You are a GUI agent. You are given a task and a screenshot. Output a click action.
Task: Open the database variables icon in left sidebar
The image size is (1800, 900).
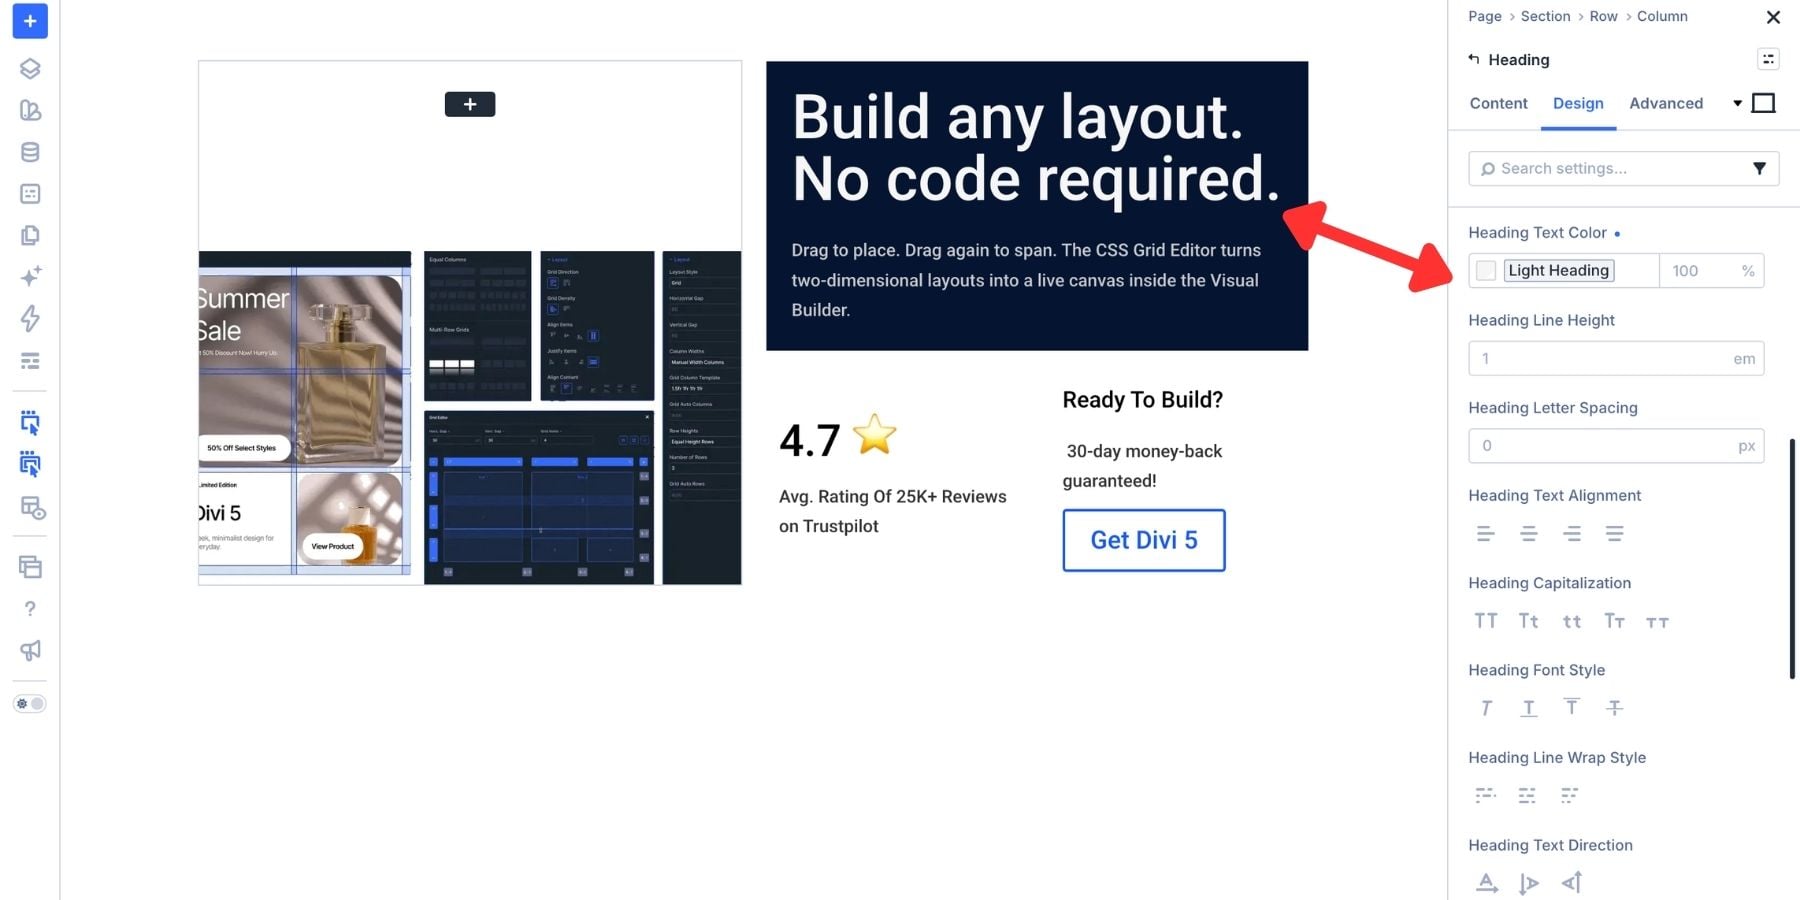tap(30, 152)
